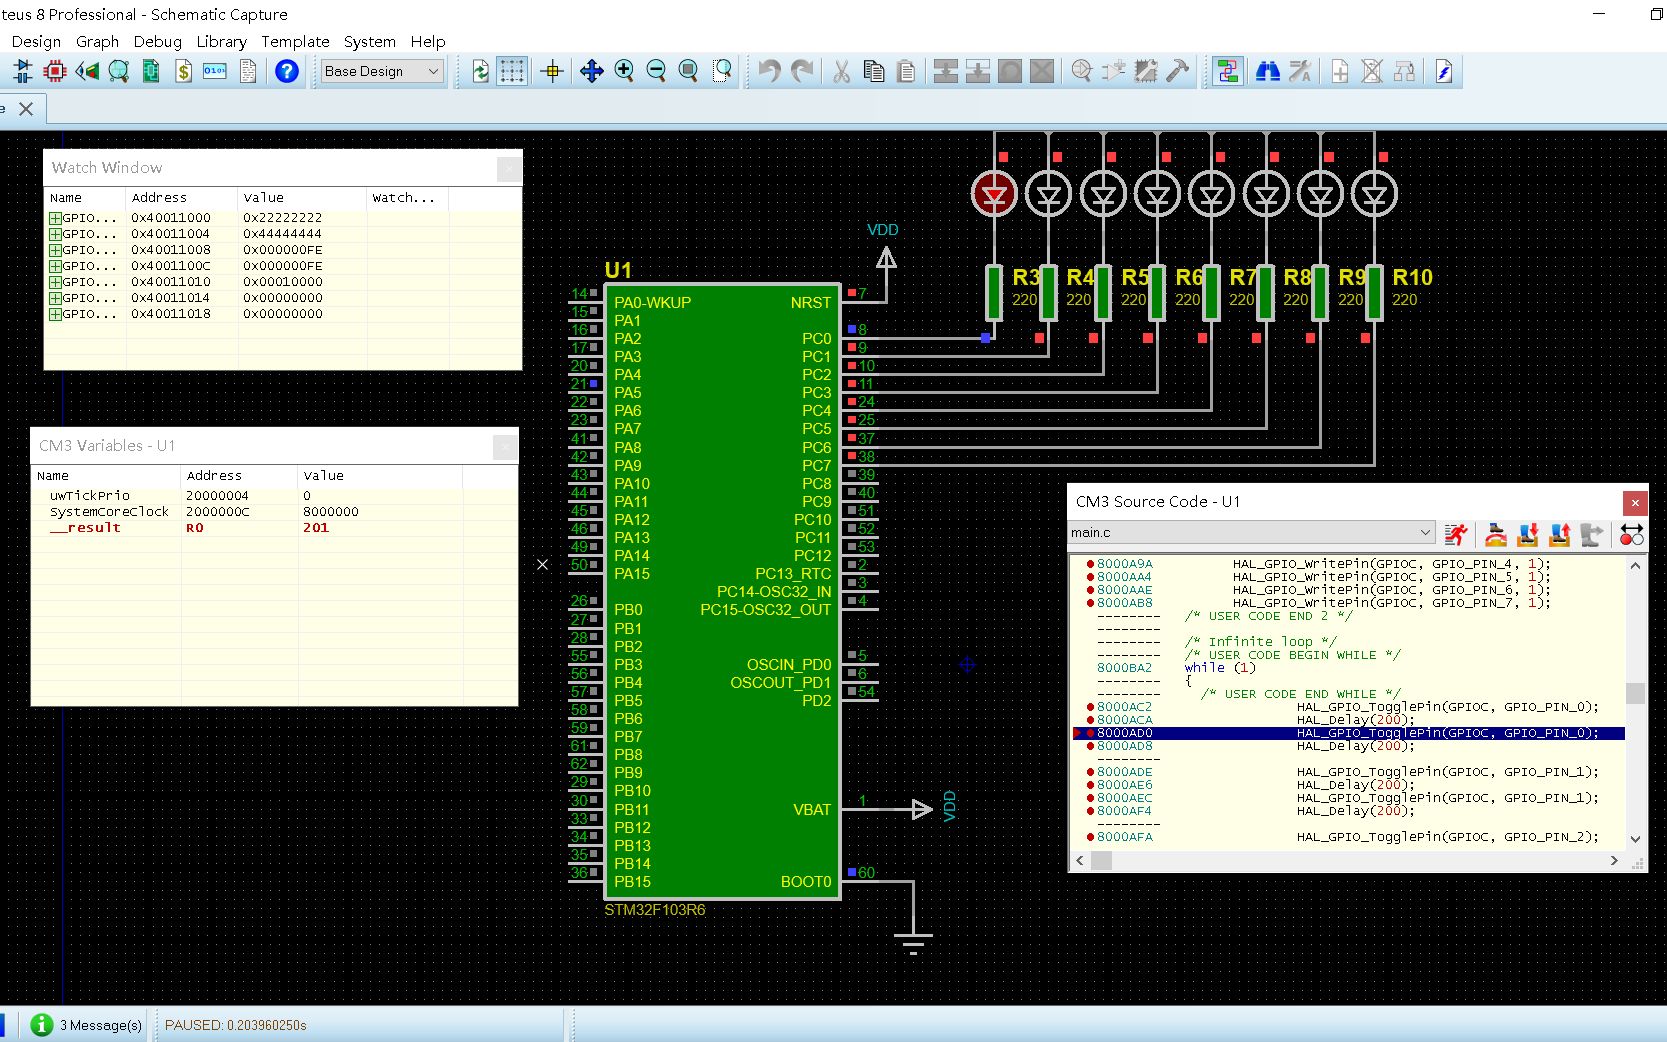The width and height of the screenshot is (1667, 1042).
Task: Expand the GPIO register at 0x40011000
Action: [55, 218]
